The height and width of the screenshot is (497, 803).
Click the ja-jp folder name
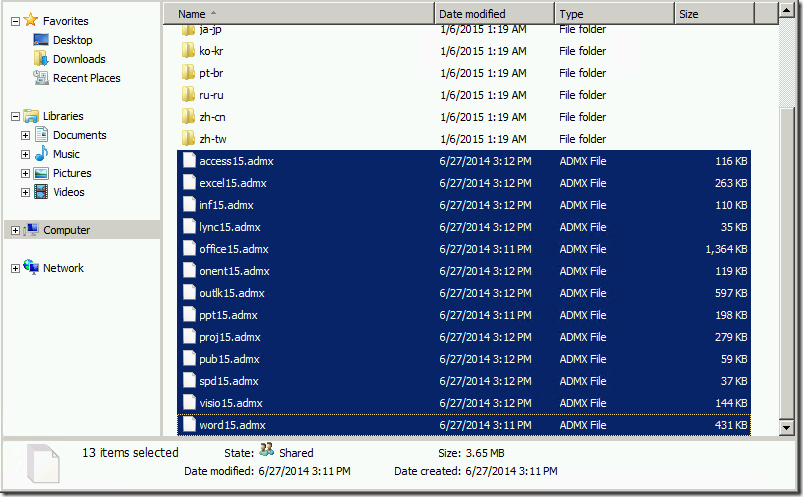click(210, 29)
